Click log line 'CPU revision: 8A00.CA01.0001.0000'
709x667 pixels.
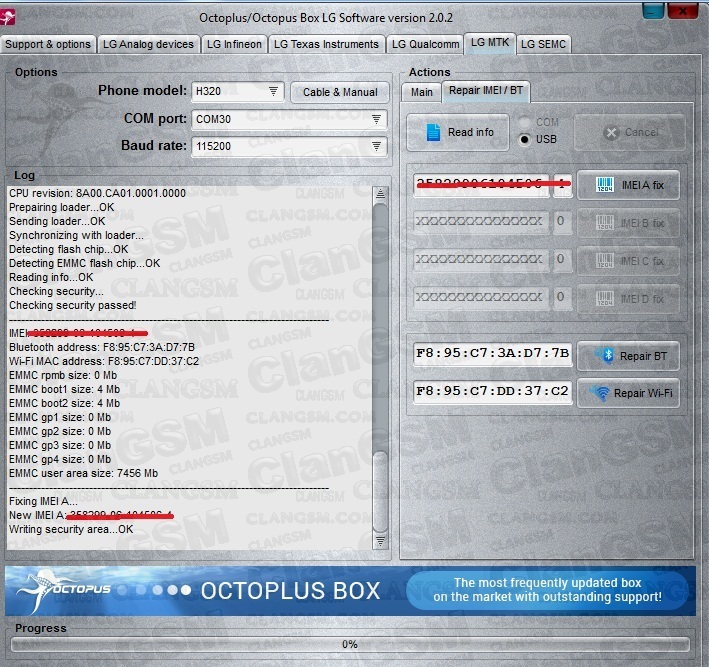coord(97,193)
